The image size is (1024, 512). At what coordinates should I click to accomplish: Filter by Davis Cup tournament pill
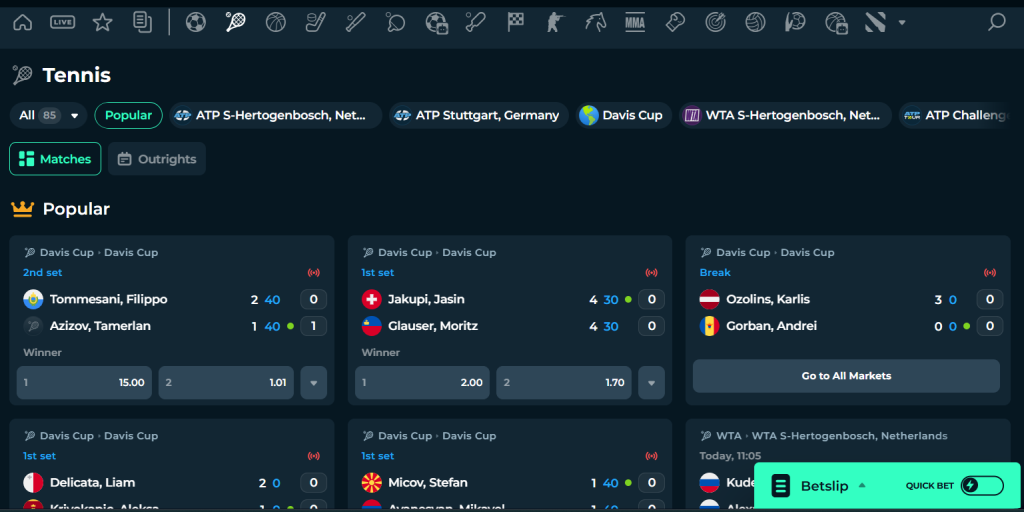[x=624, y=116]
